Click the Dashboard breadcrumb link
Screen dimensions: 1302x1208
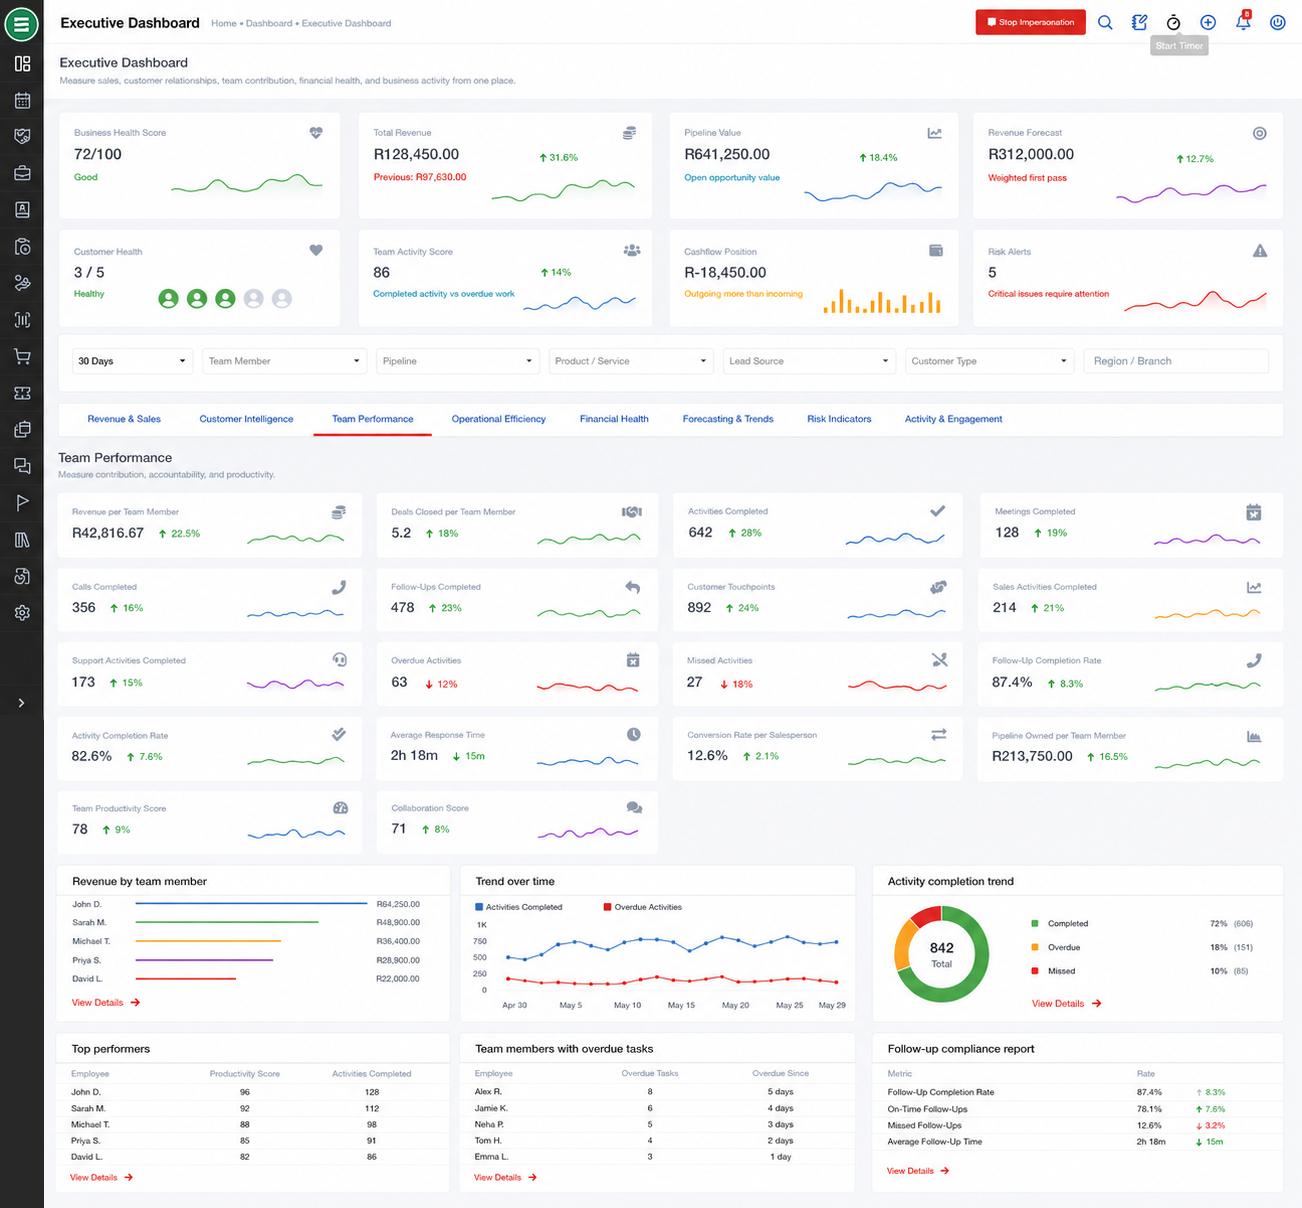pos(269,23)
